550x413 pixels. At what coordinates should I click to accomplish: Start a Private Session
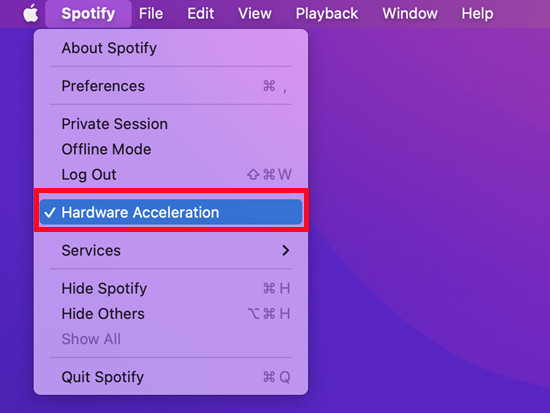click(x=171, y=124)
